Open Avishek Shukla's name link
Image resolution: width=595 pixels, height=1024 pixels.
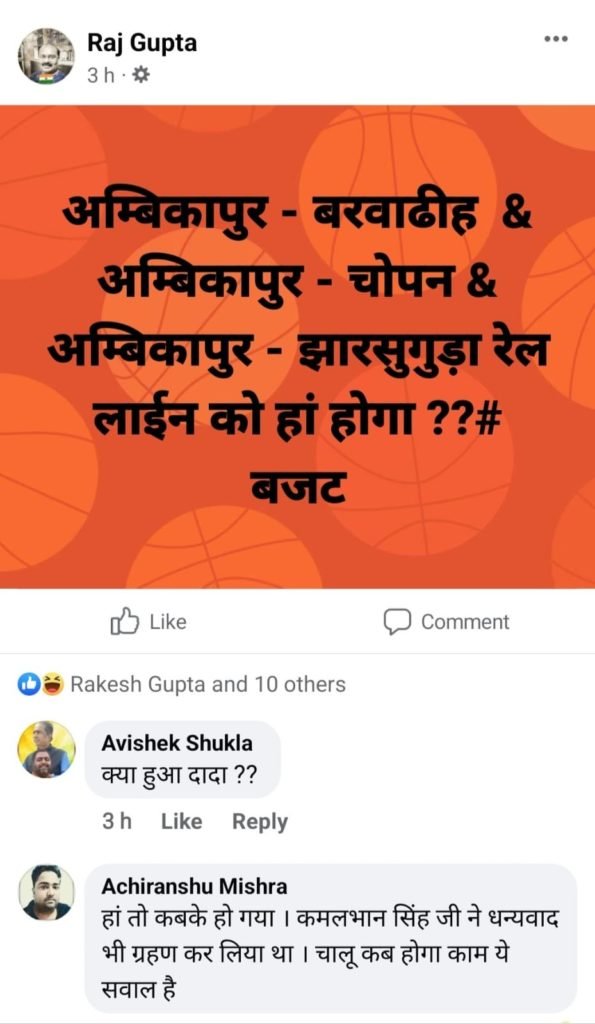pyautogui.click(x=177, y=743)
